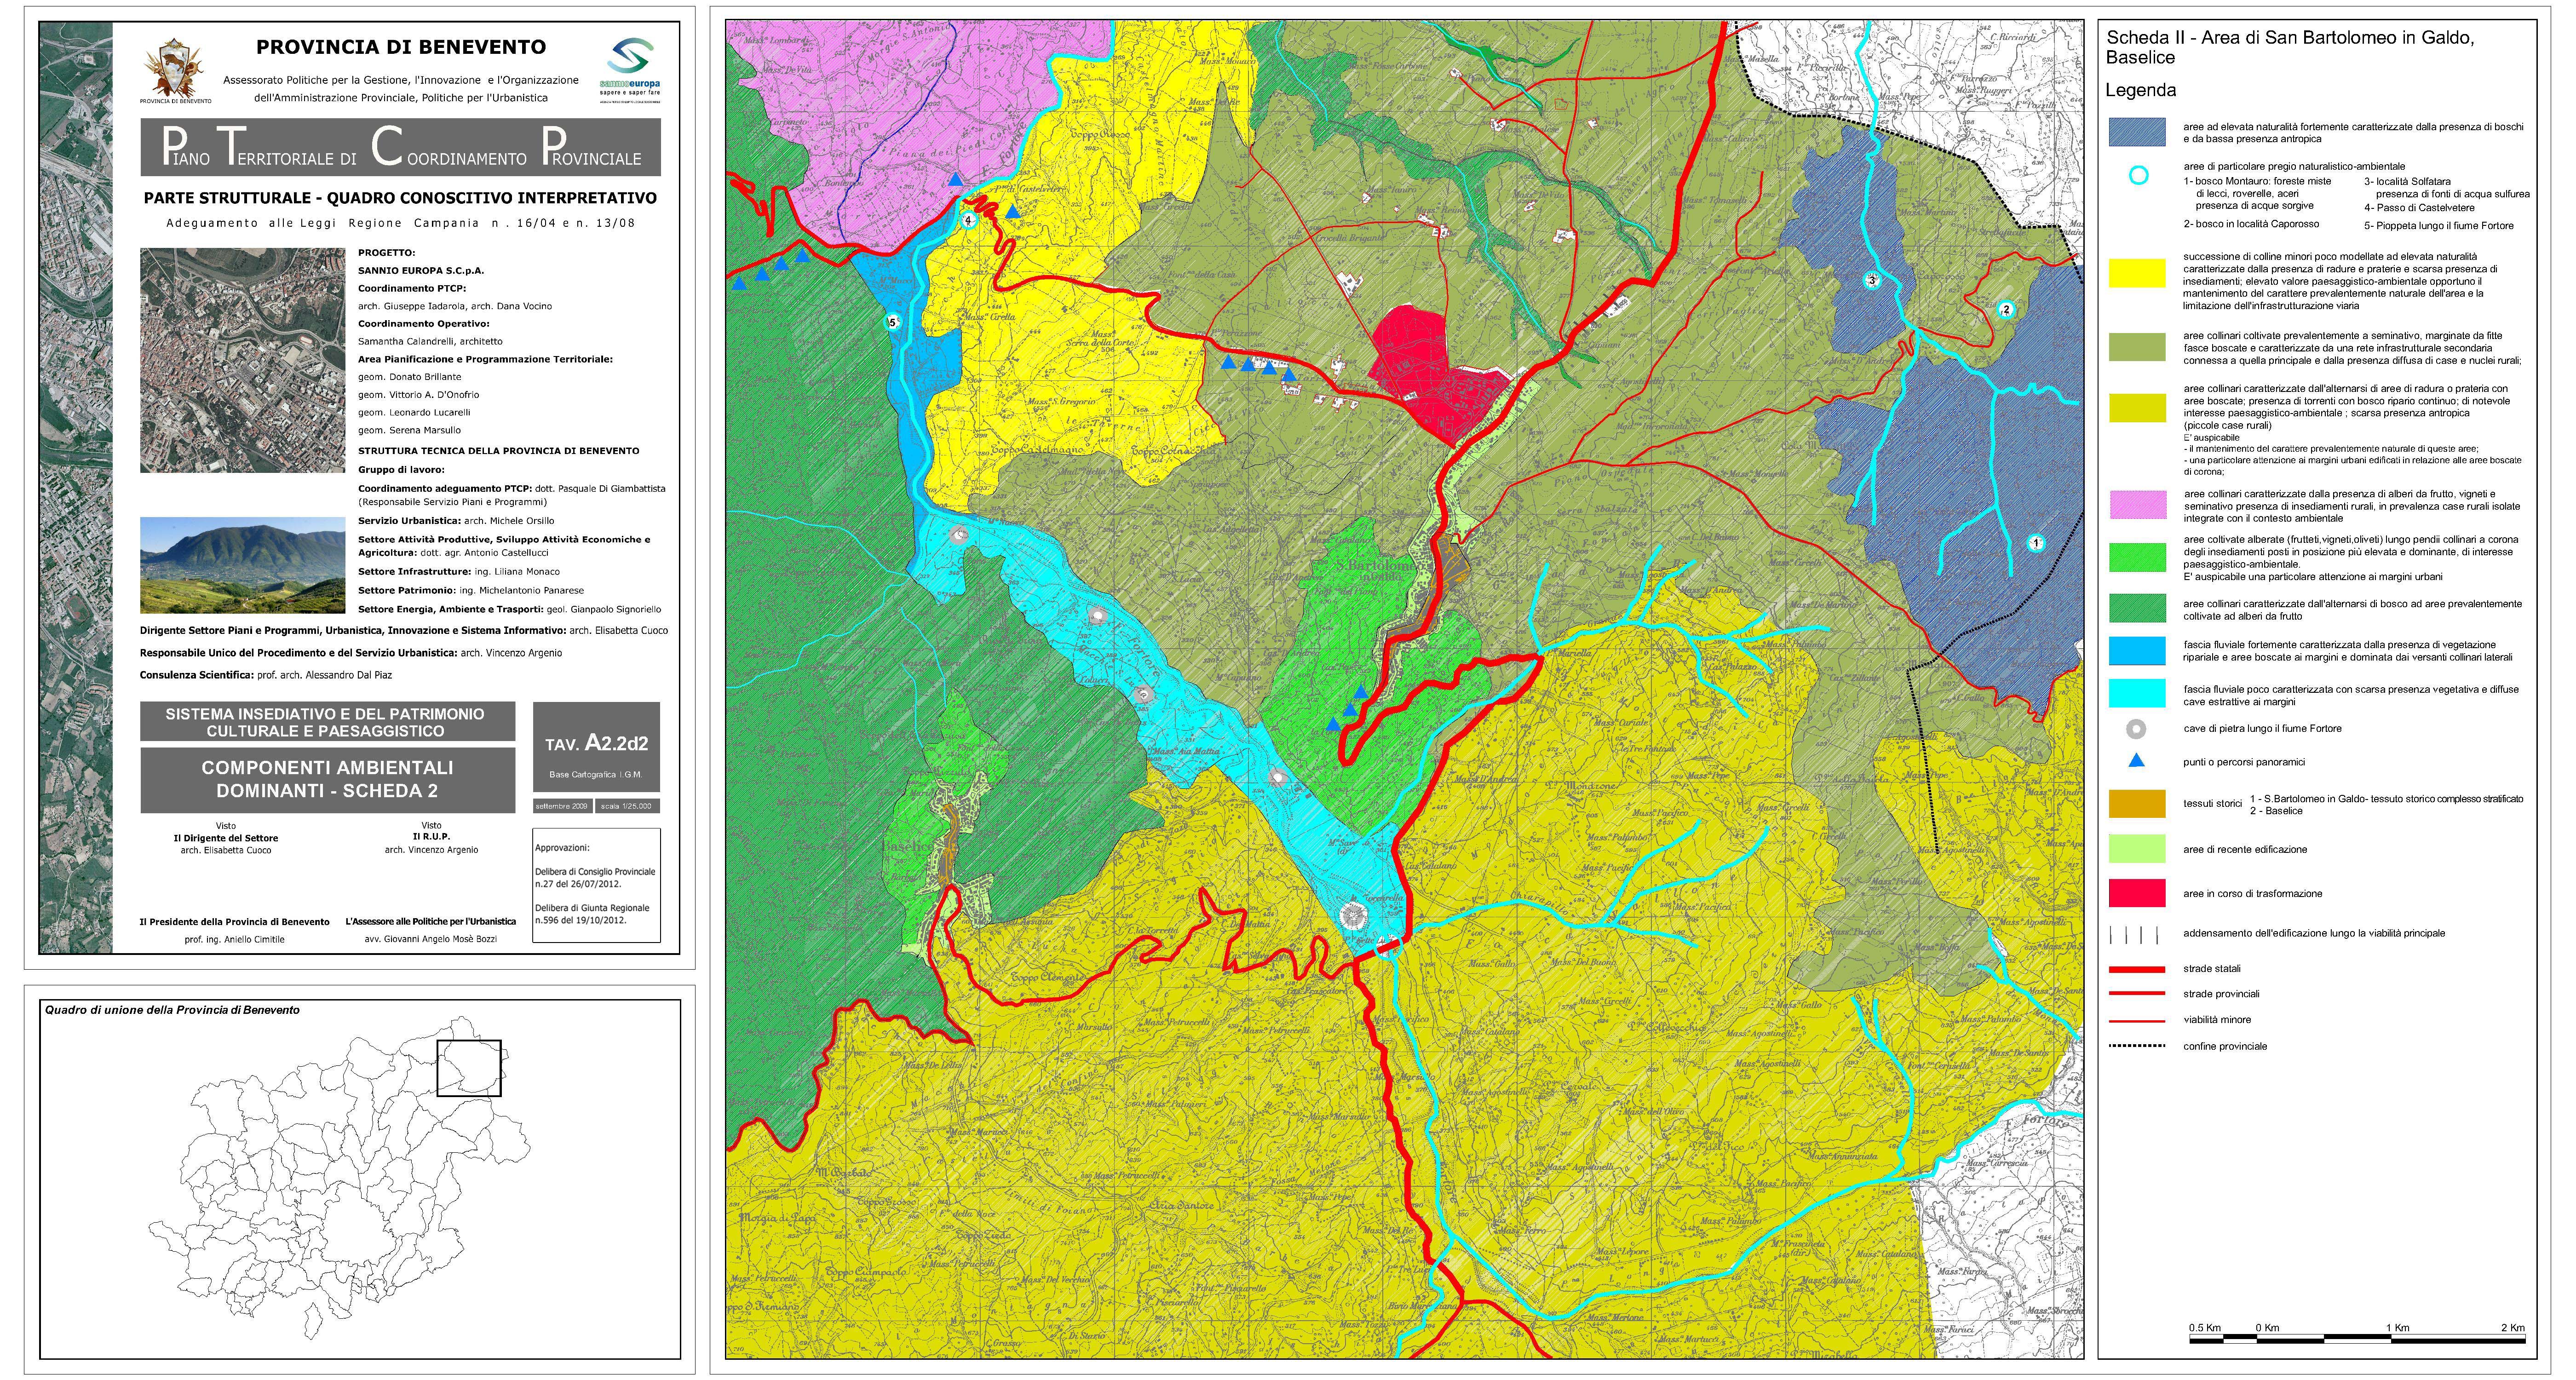Click the 'Legenda' heading
The height and width of the screenshot is (1380, 2576).
click(2140, 90)
